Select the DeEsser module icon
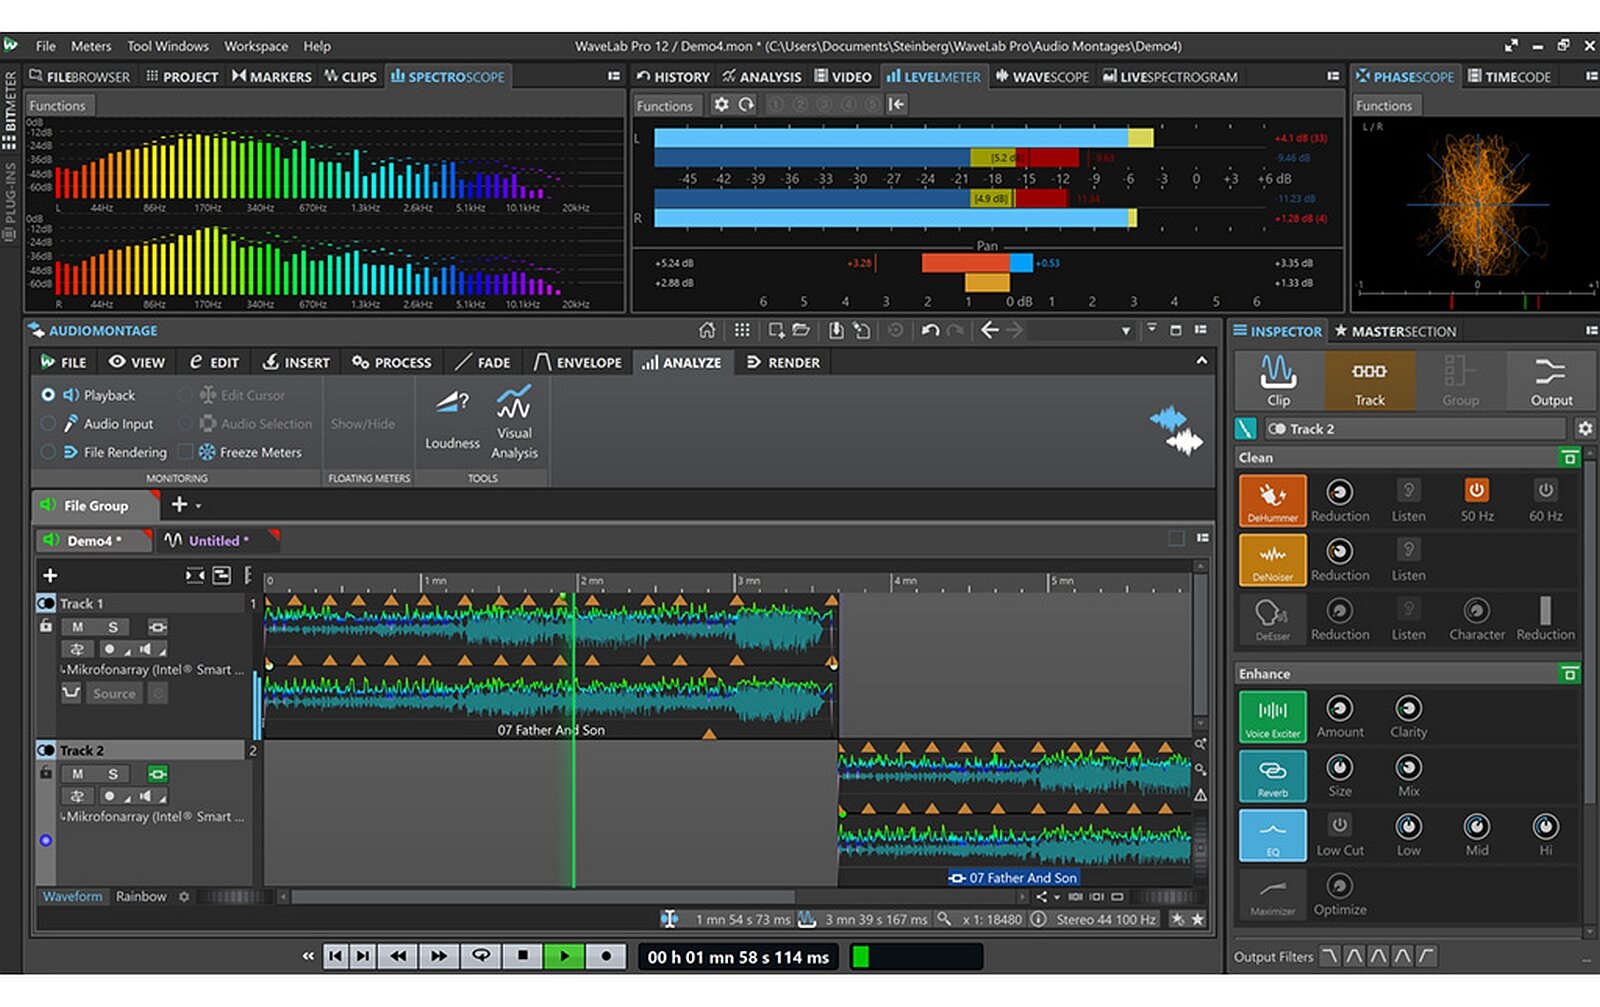This screenshot has height=1007, width=1600. [x=1272, y=618]
